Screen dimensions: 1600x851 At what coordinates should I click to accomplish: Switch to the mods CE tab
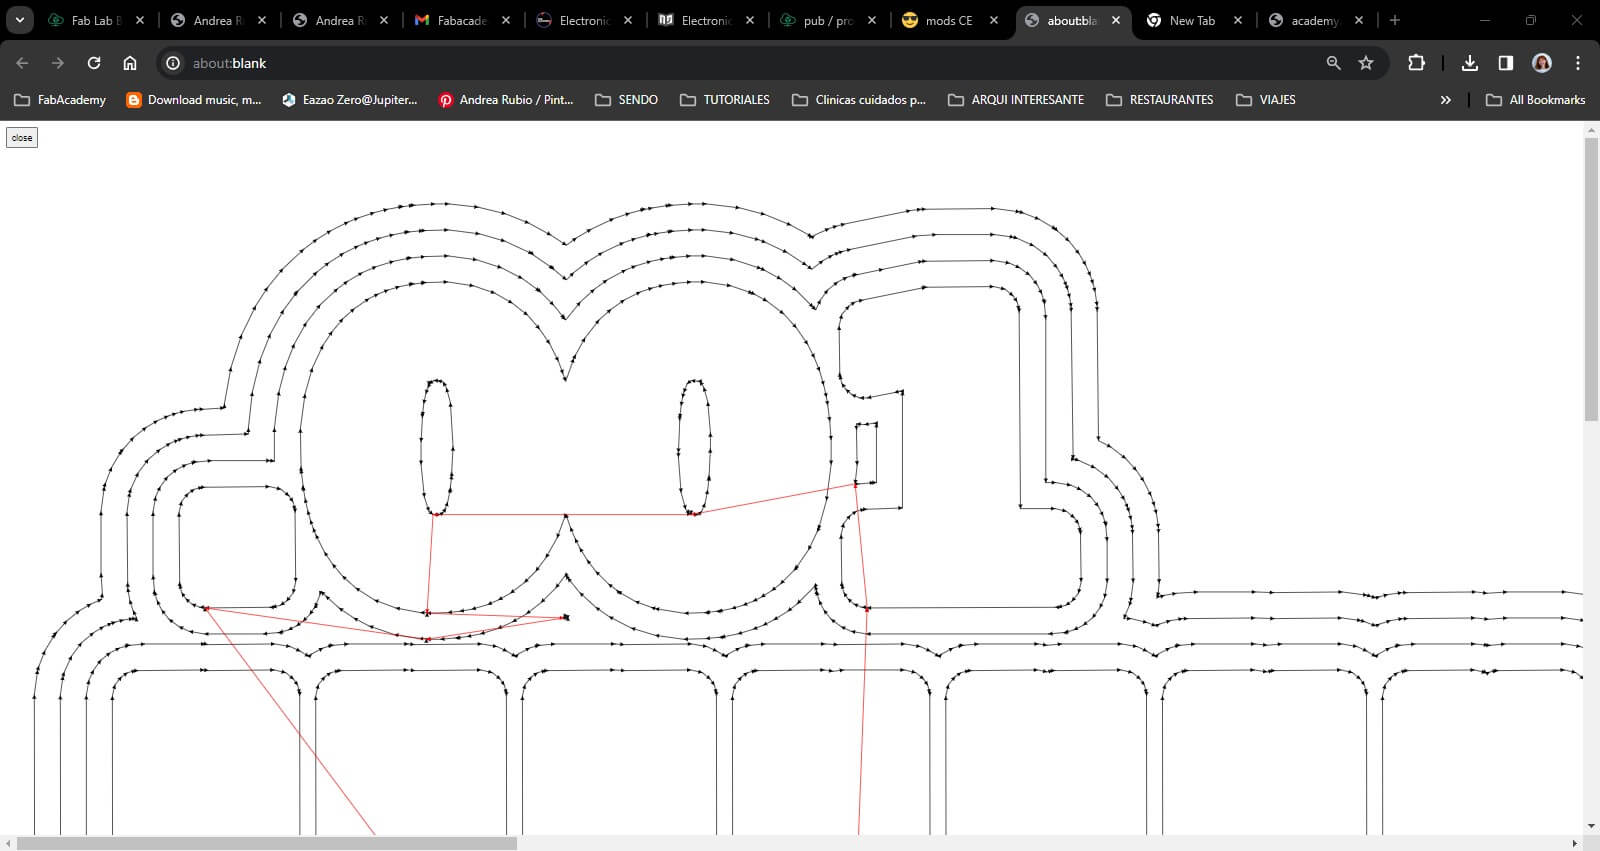click(949, 20)
